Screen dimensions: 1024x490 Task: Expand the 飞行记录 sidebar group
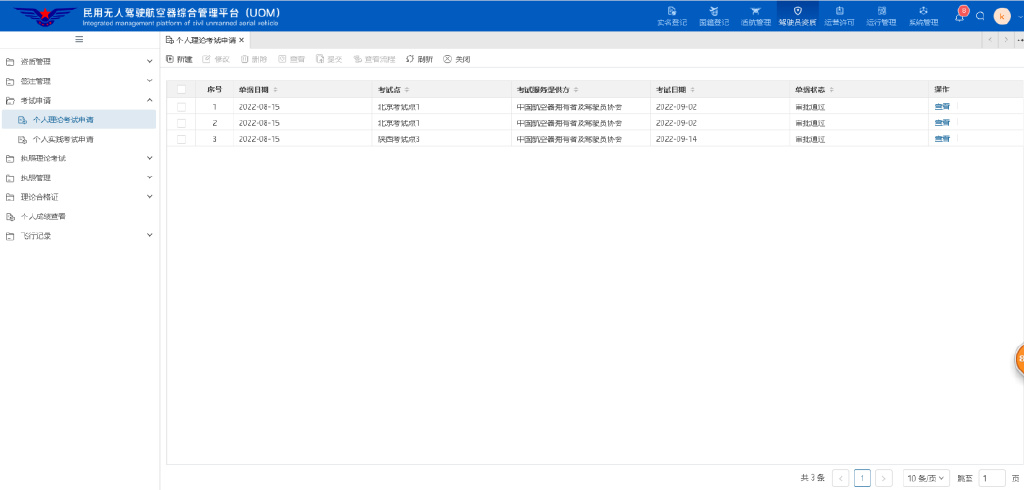79,236
